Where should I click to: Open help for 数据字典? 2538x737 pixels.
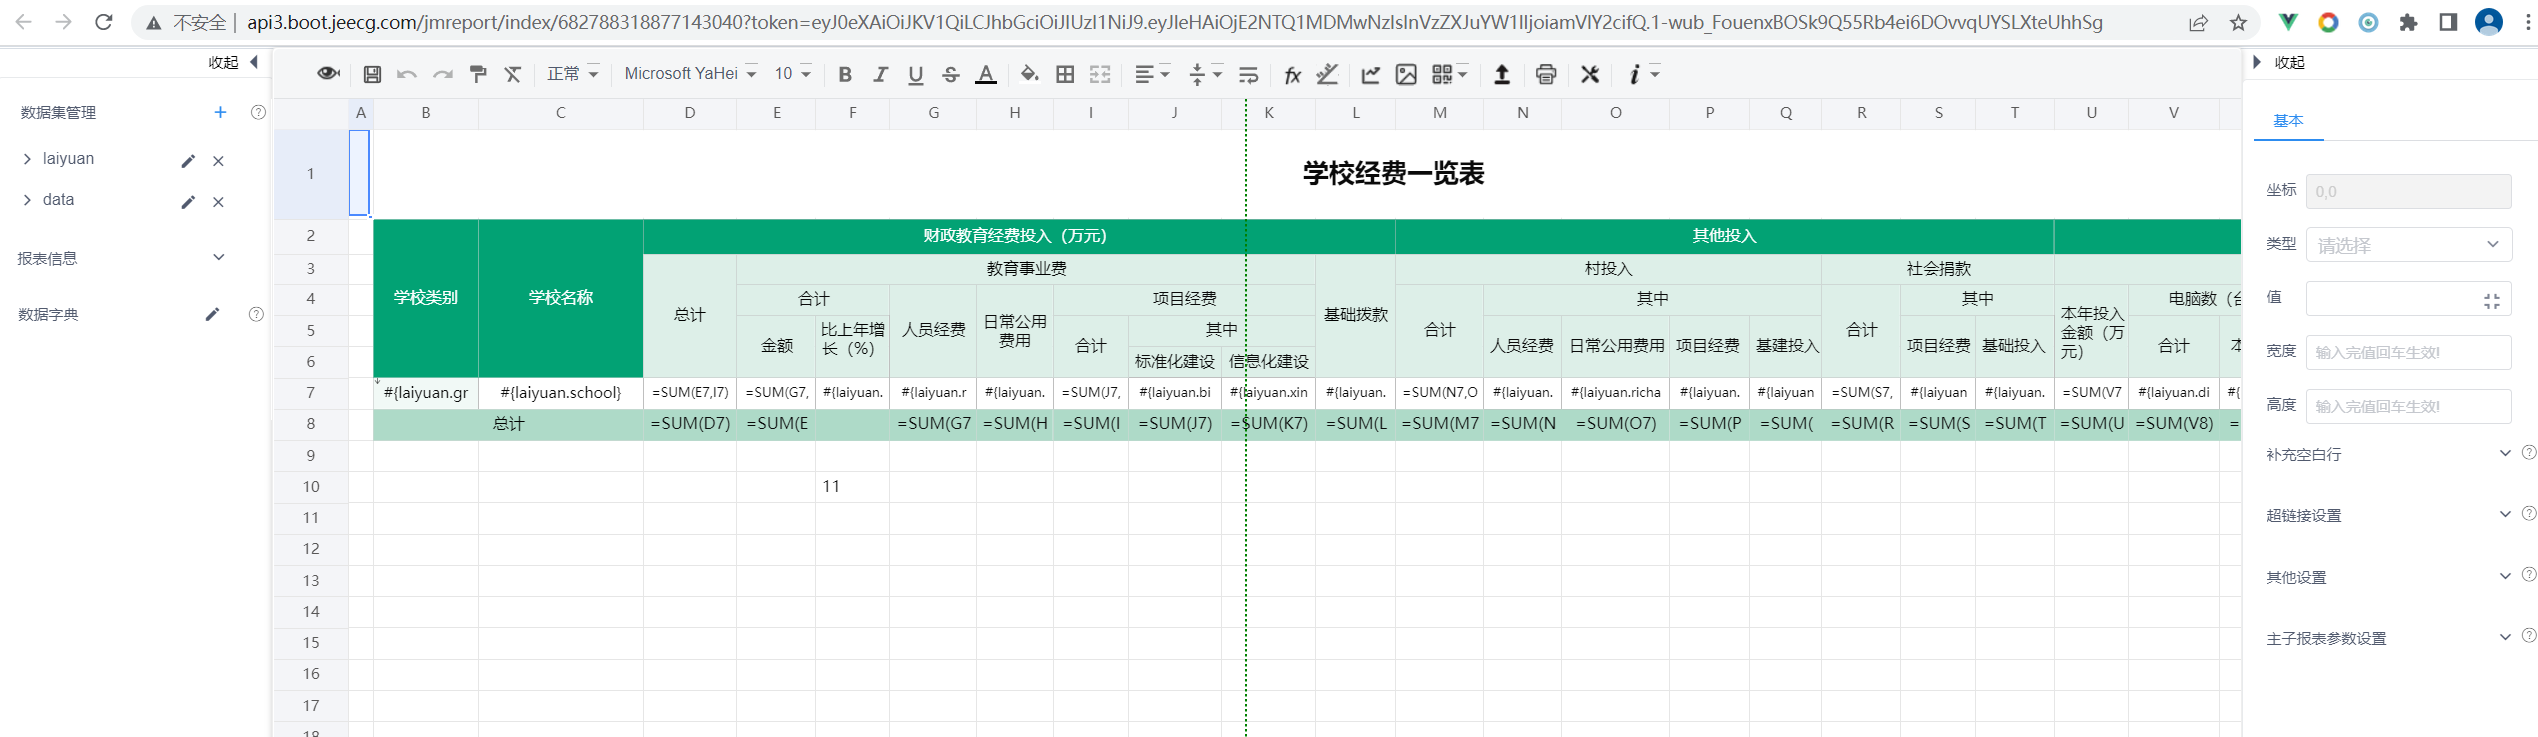[x=256, y=314]
